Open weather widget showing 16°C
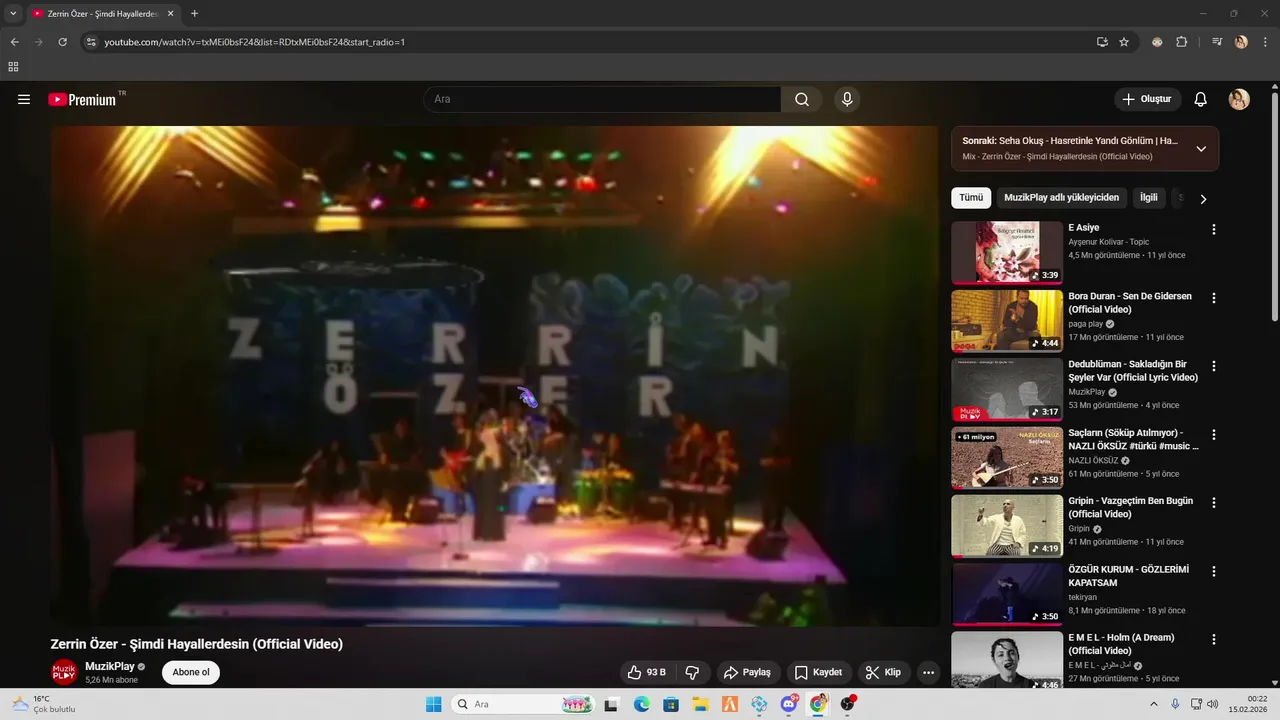The image size is (1280, 720). point(43,704)
